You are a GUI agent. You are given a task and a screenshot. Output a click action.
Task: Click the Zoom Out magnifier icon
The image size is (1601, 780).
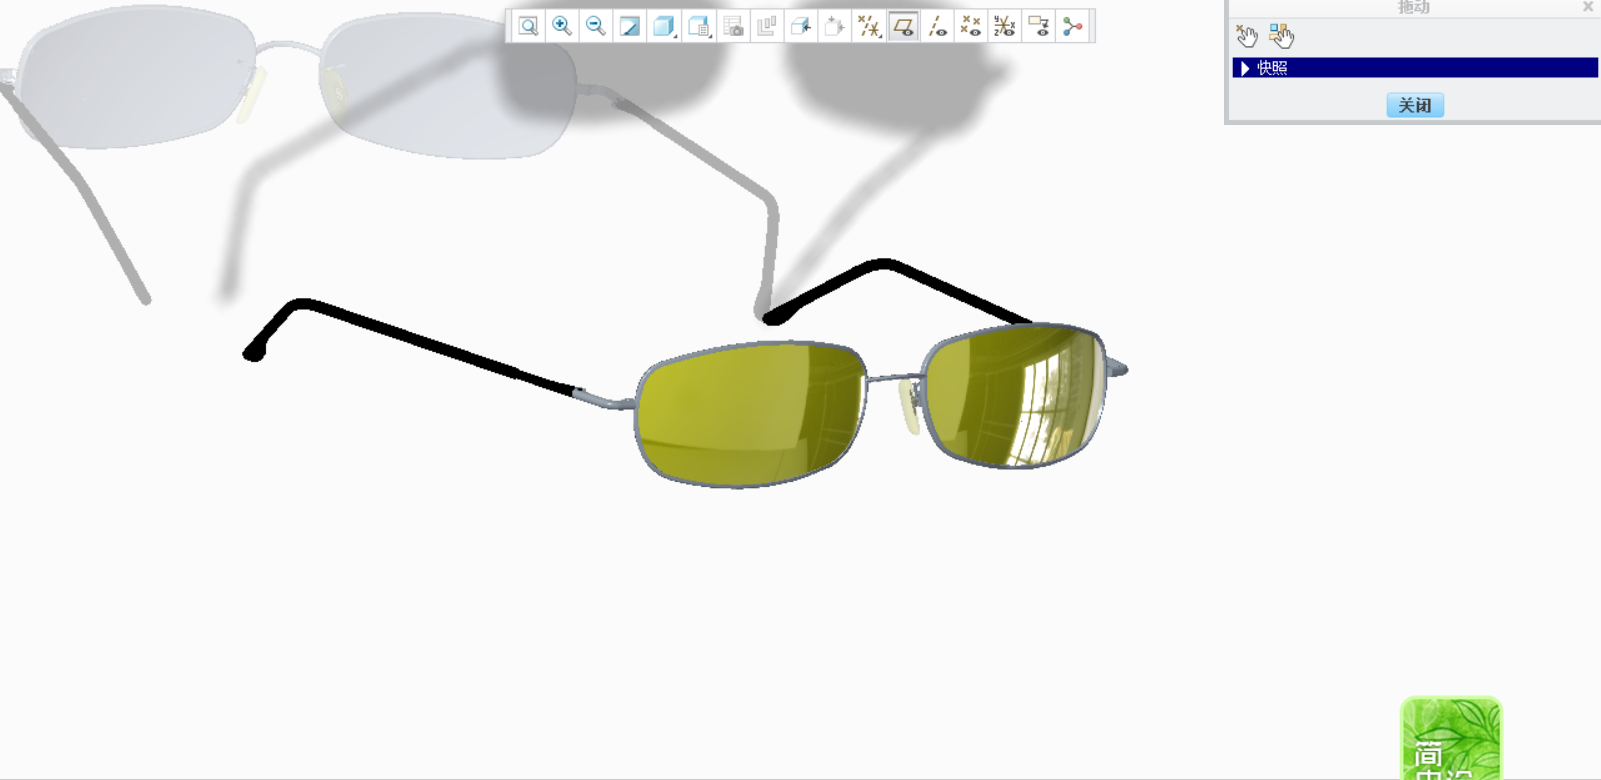coord(596,26)
